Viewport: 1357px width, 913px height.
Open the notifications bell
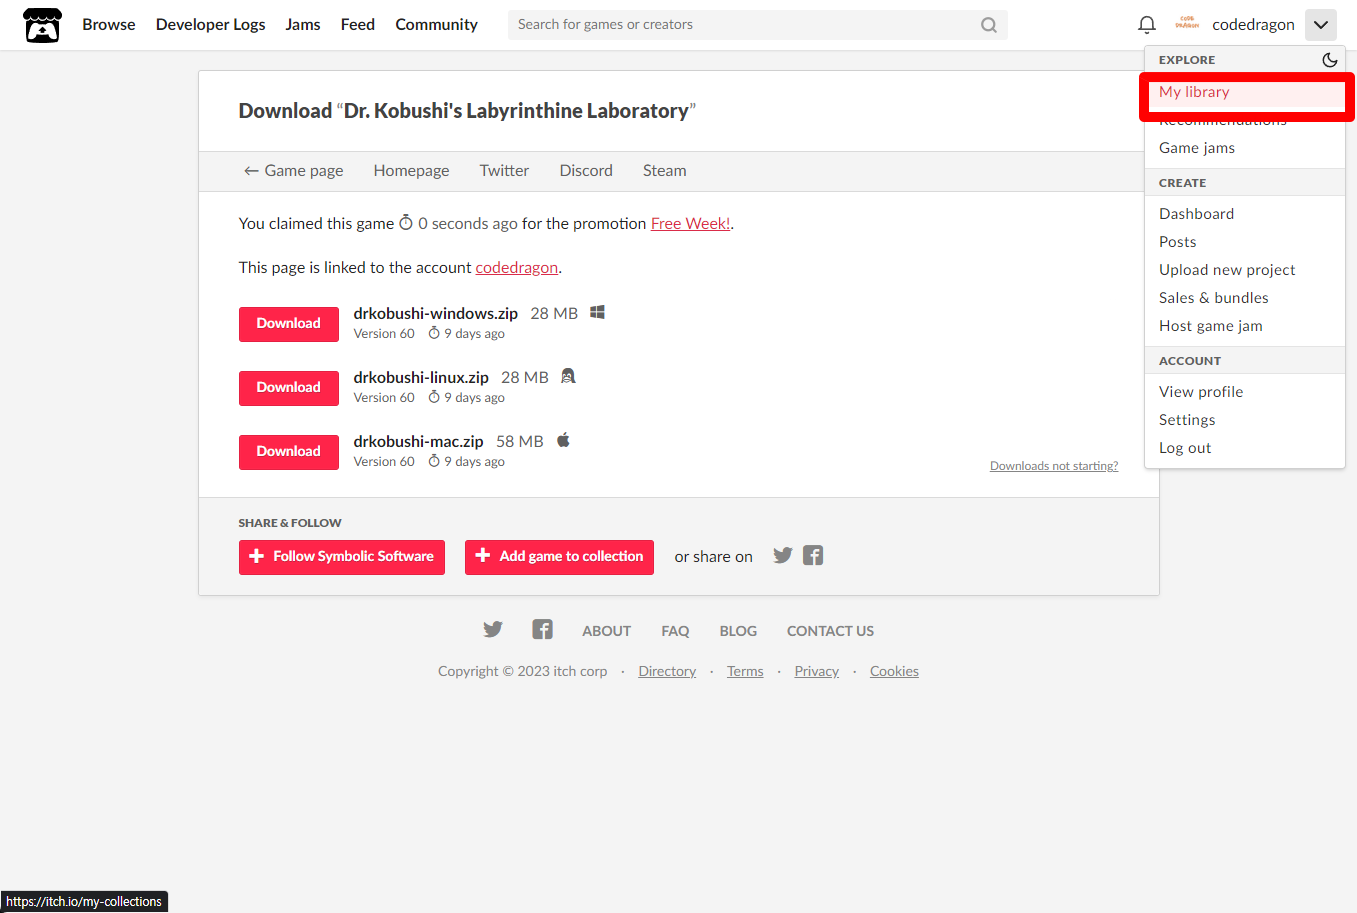click(1147, 25)
